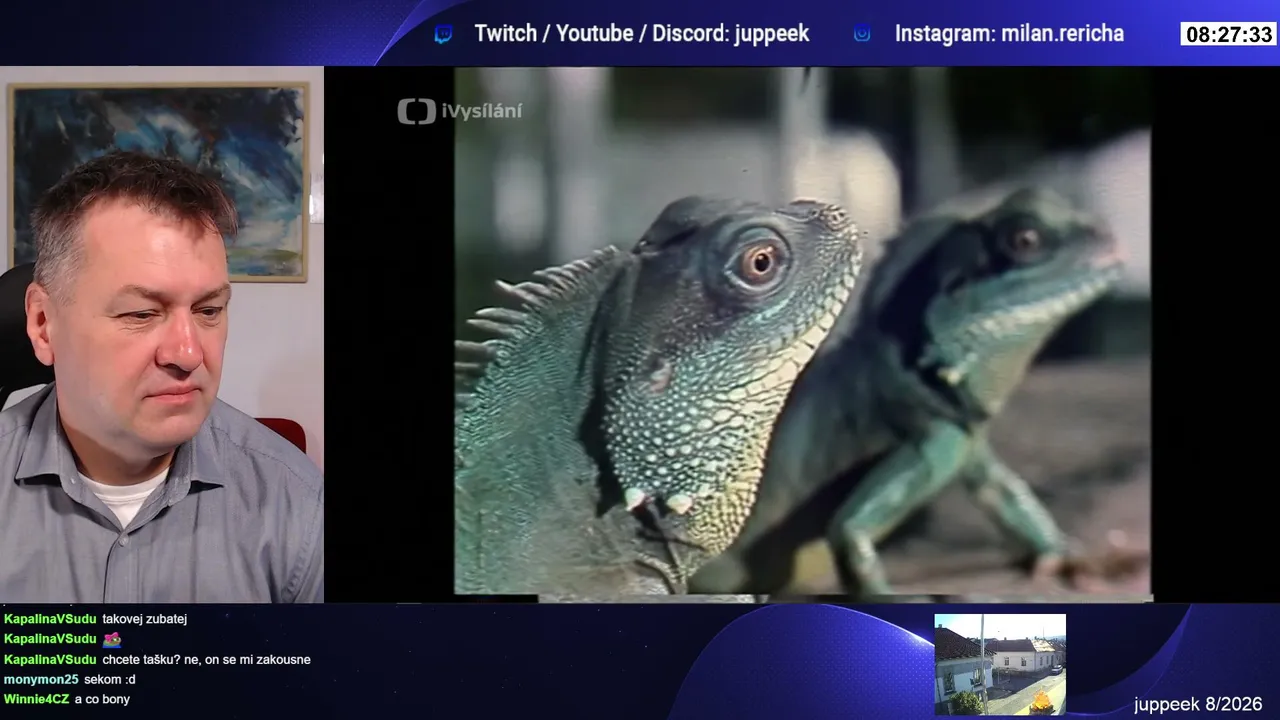Screen dimensions: 1280x720
Task: Click KapalinaVSudu beside "takovej zubatej"
Action: tap(50, 619)
